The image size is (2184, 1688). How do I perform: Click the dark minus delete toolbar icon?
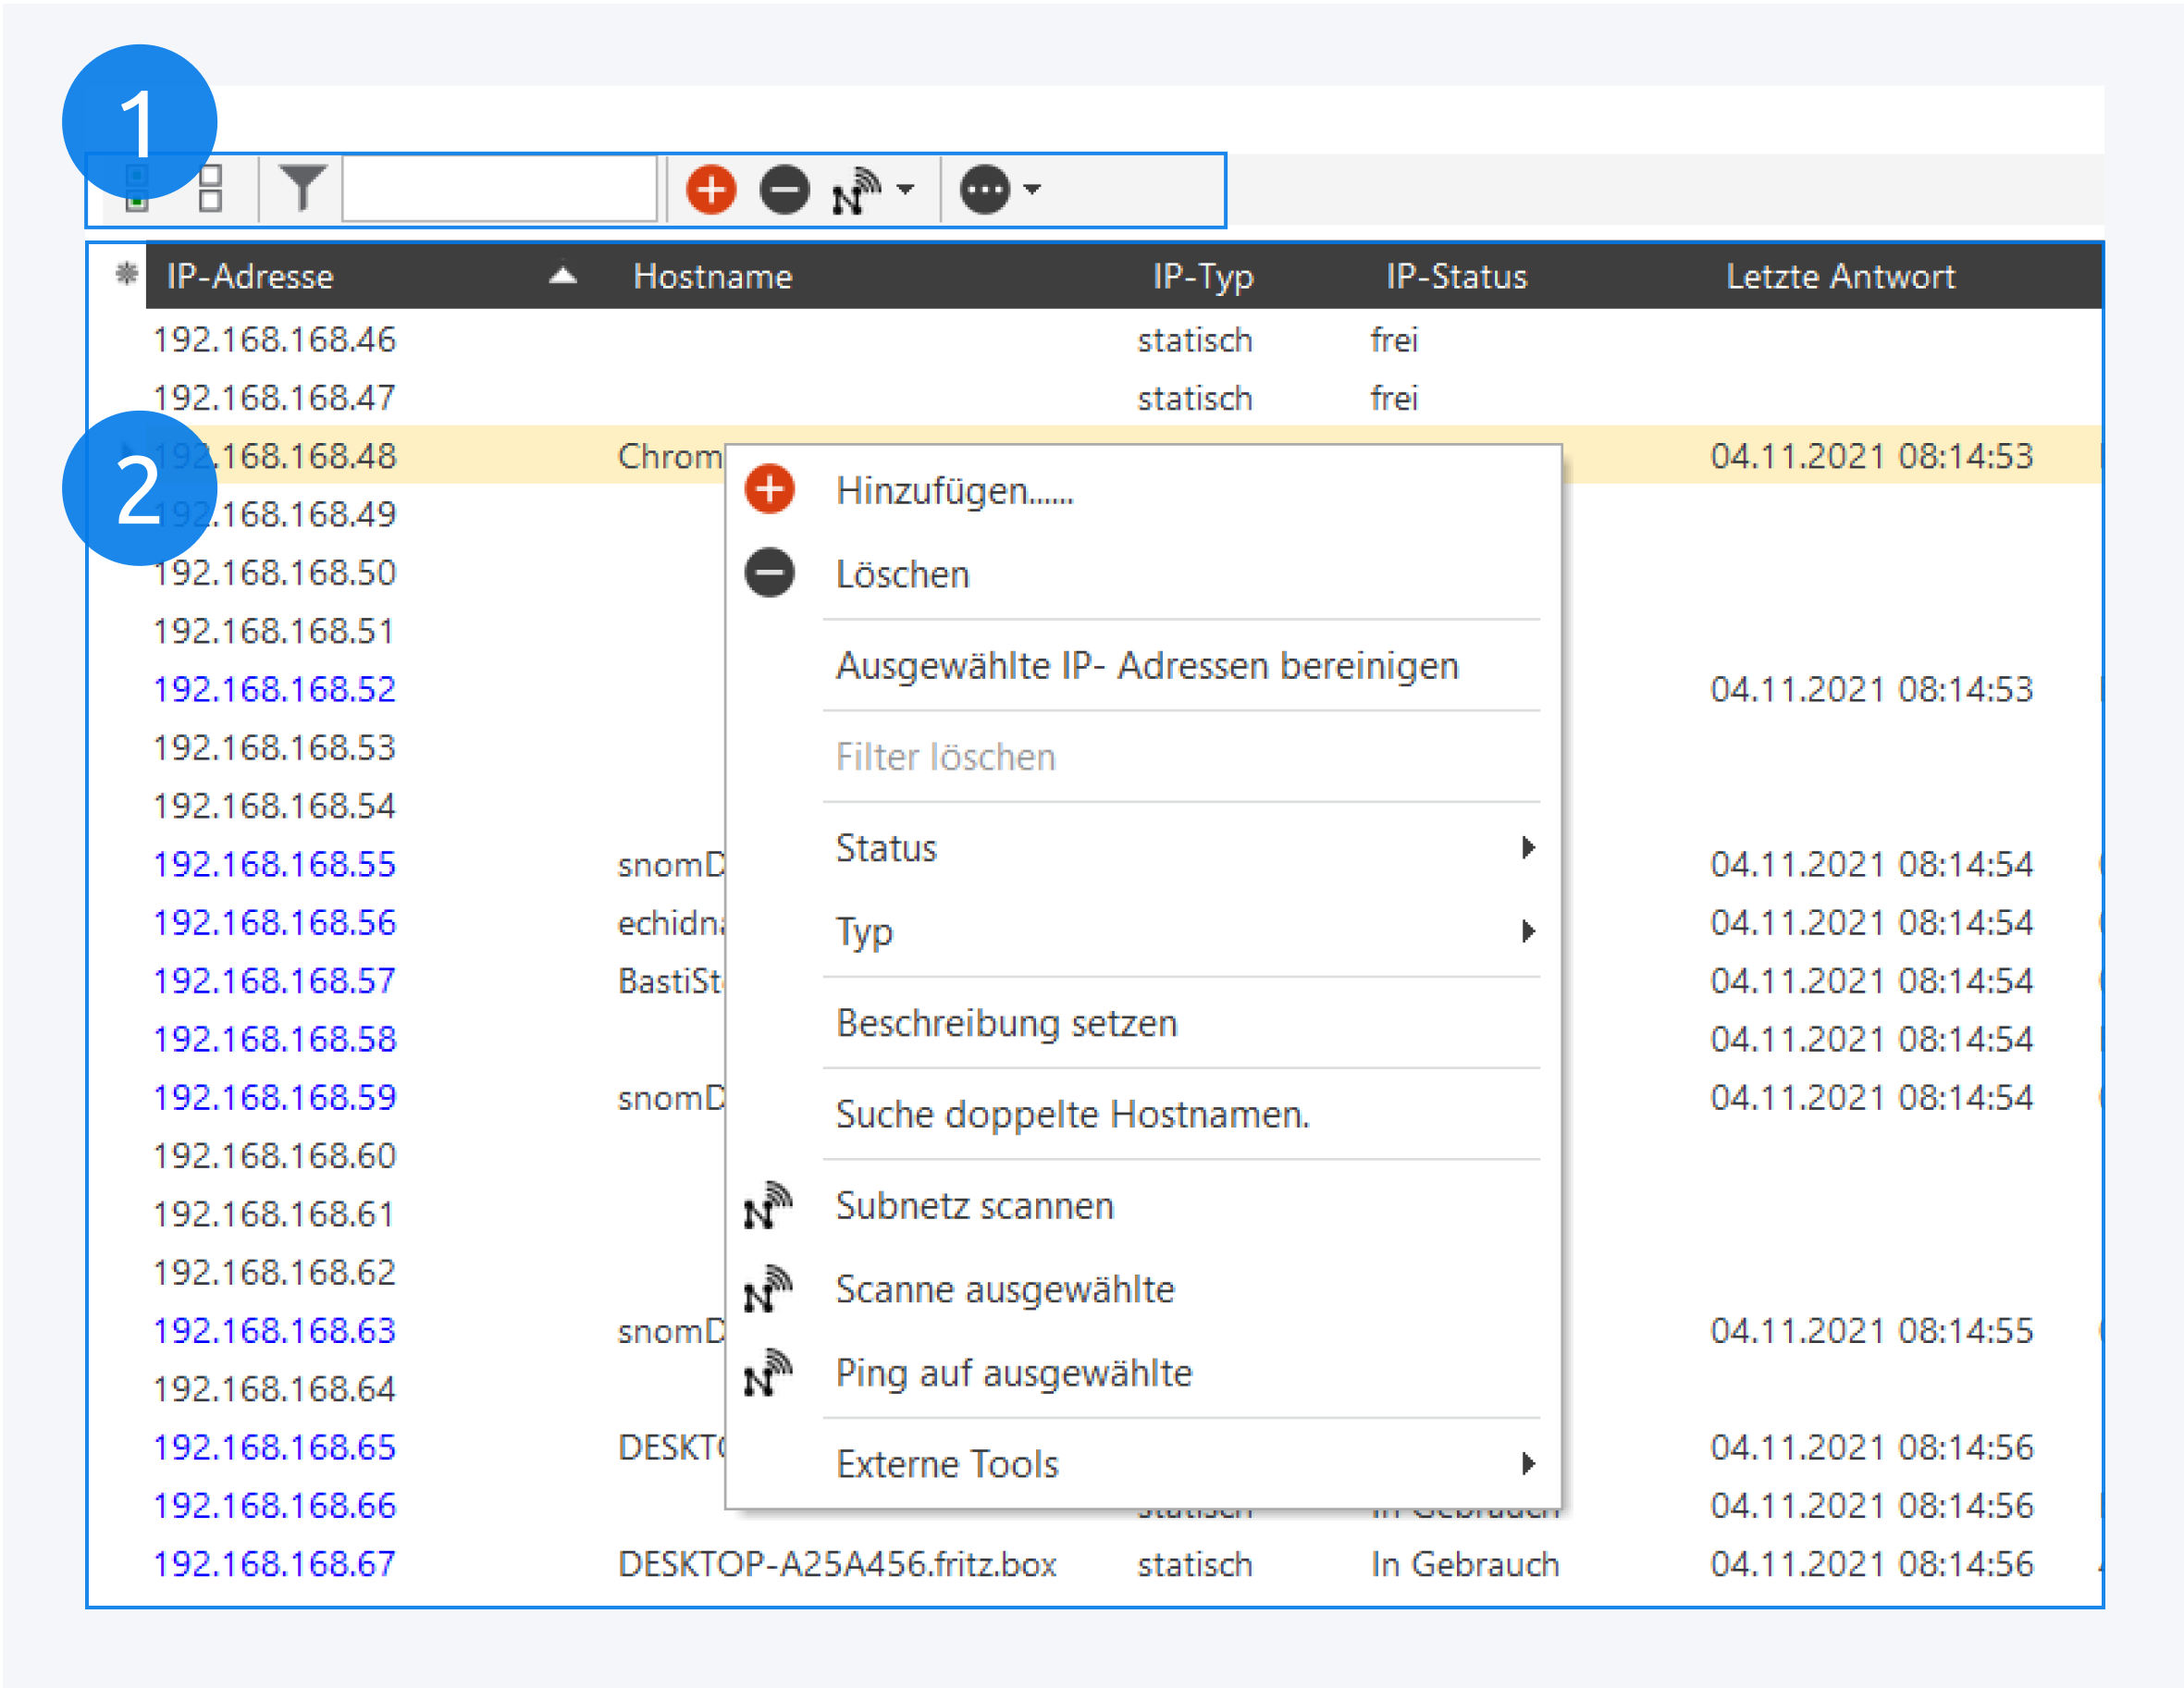pyautogui.click(x=784, y=189)
